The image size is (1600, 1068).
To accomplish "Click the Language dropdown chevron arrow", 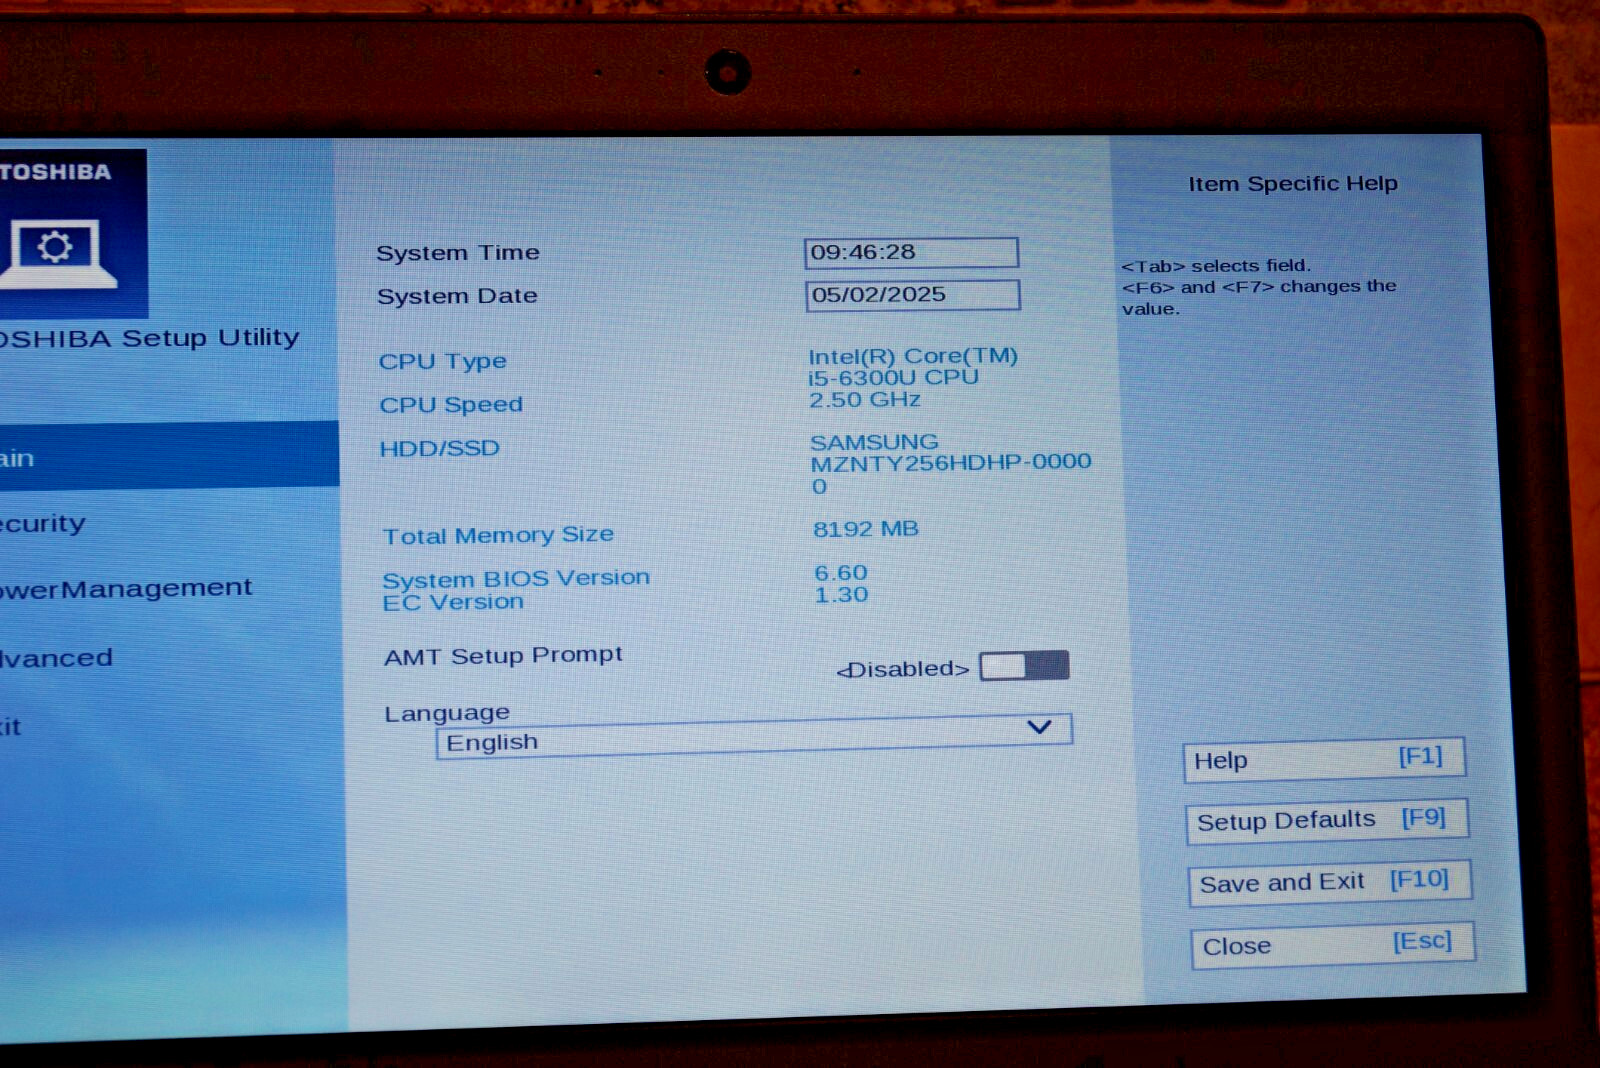I will 1039,727.
